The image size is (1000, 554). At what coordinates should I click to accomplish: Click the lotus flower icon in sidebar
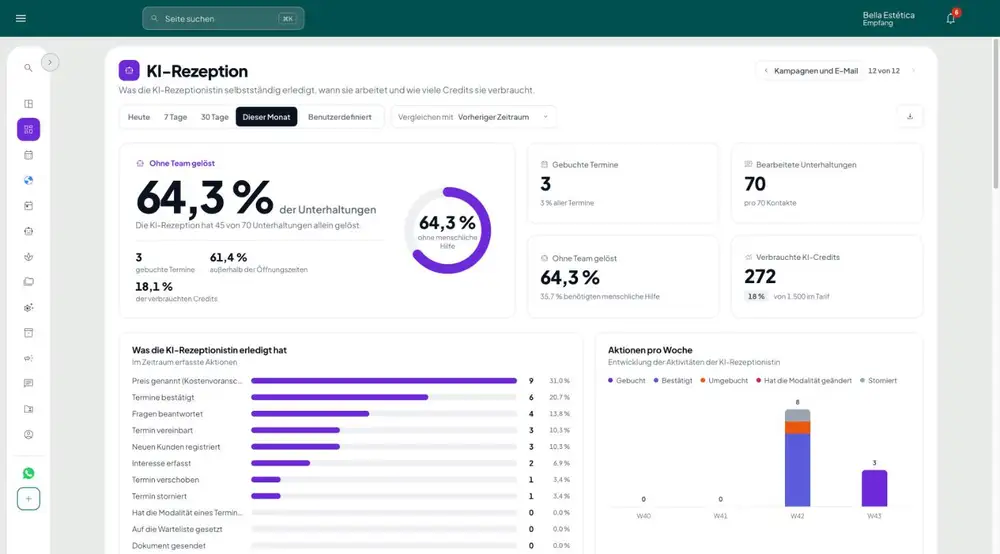[29, 257]
